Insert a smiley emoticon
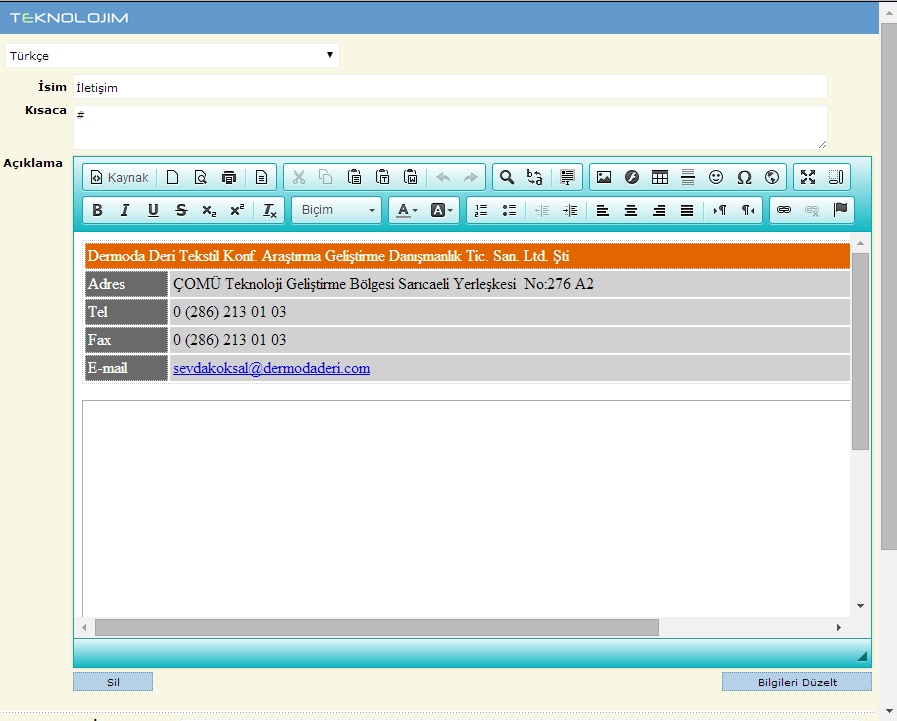 pyautogui.click(x=716, y=177)
